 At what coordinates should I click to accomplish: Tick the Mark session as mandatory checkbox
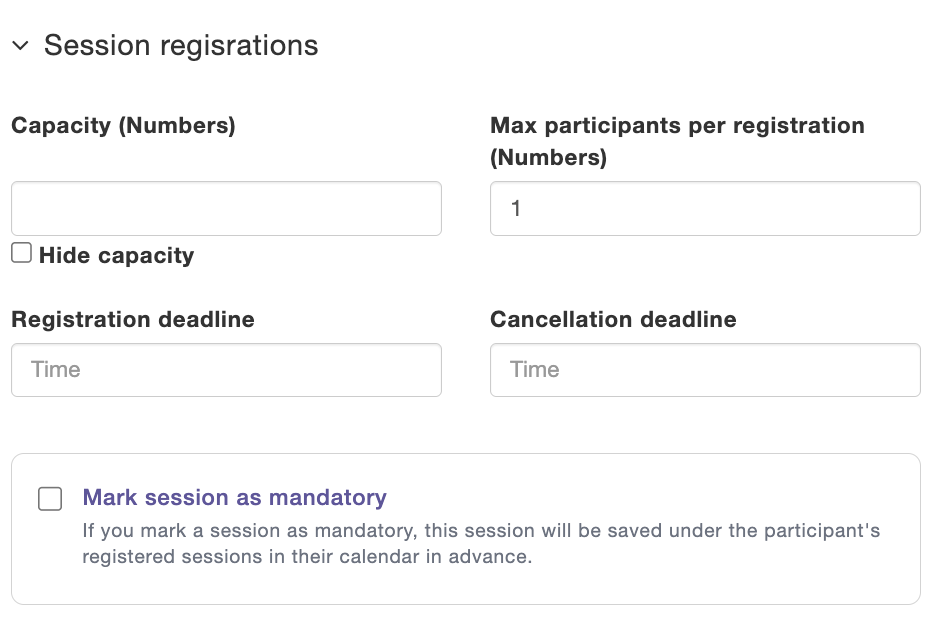click(x=50, y=499)
